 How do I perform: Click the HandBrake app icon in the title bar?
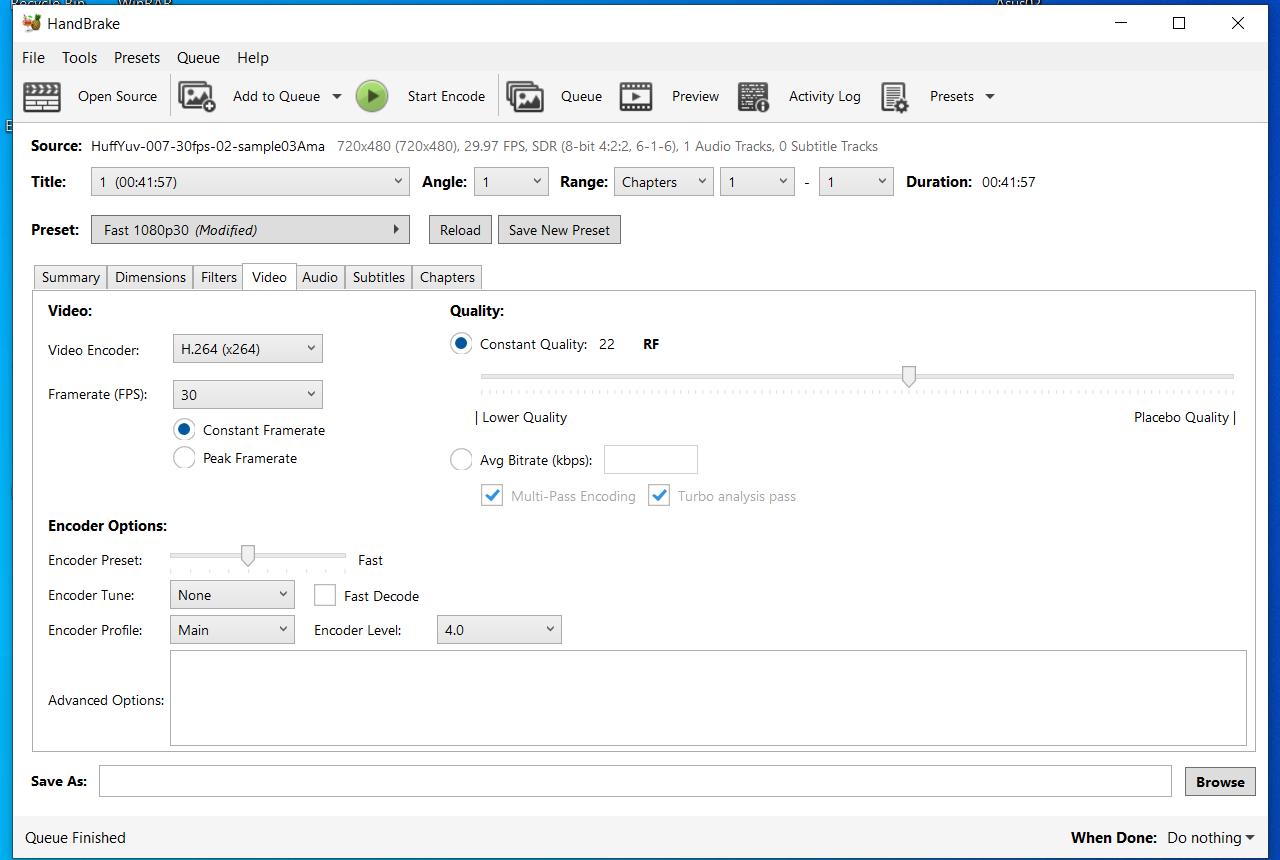click(31, 23)
